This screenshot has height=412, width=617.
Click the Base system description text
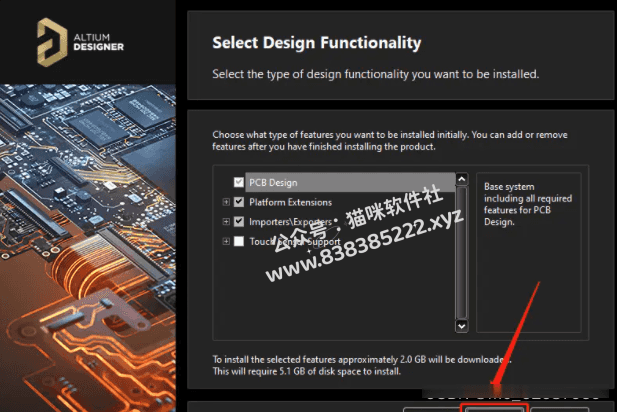[528, 204]
